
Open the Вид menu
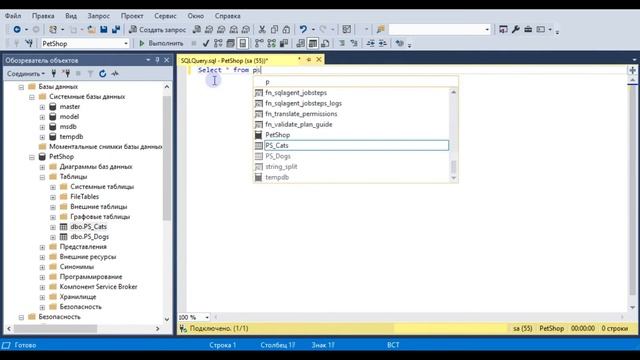(x=71, y=16)
